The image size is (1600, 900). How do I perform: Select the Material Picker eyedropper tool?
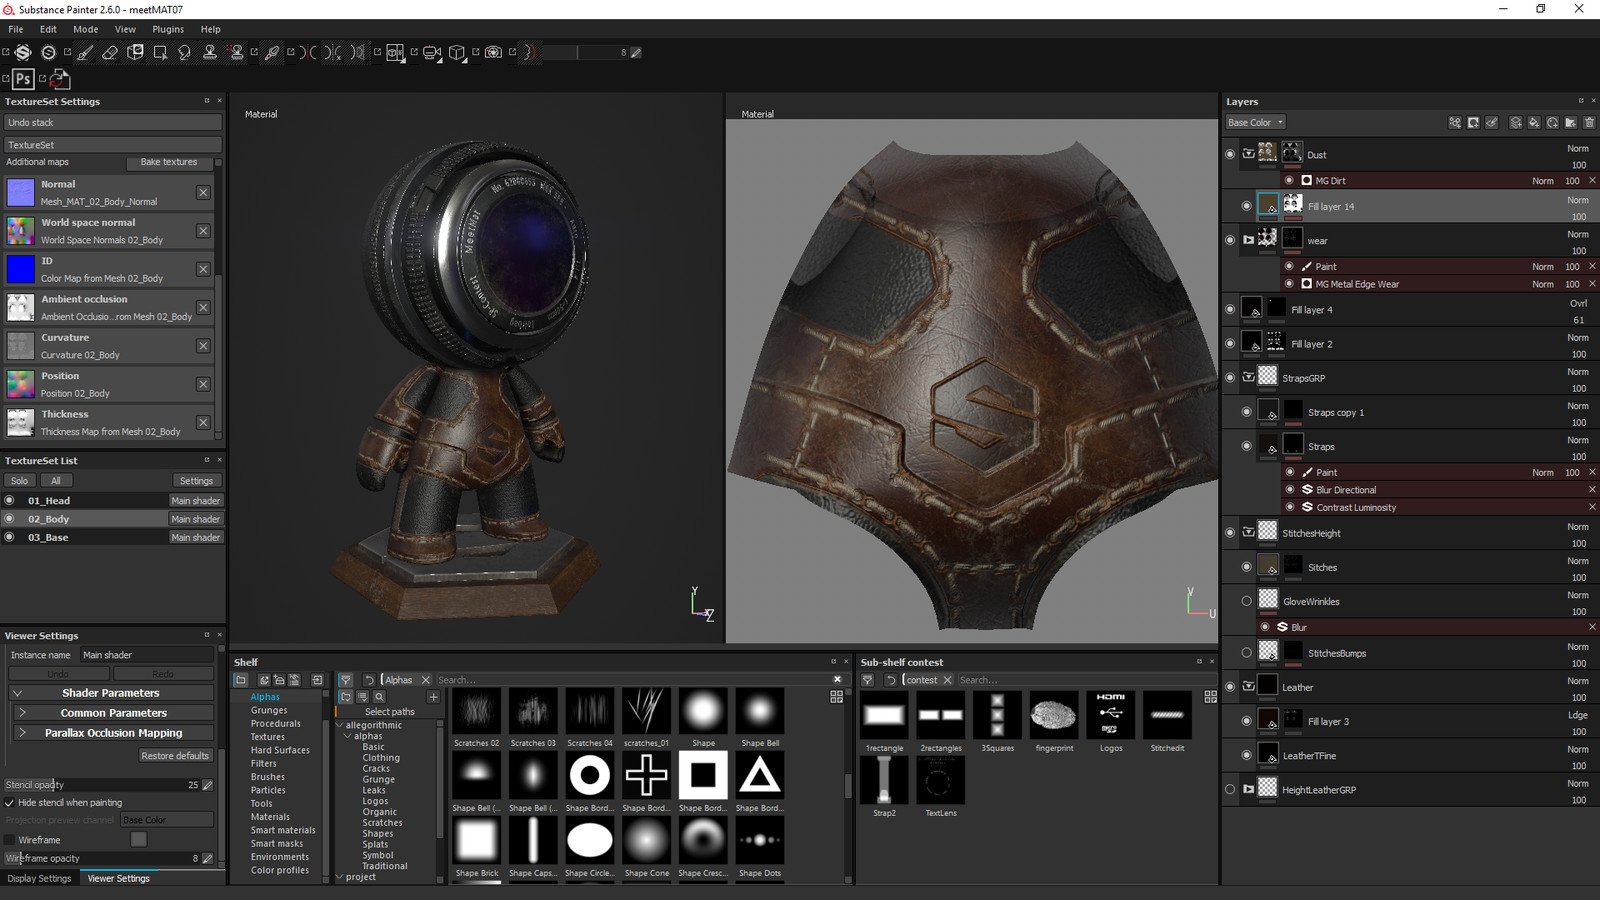[x=271, y=53]
